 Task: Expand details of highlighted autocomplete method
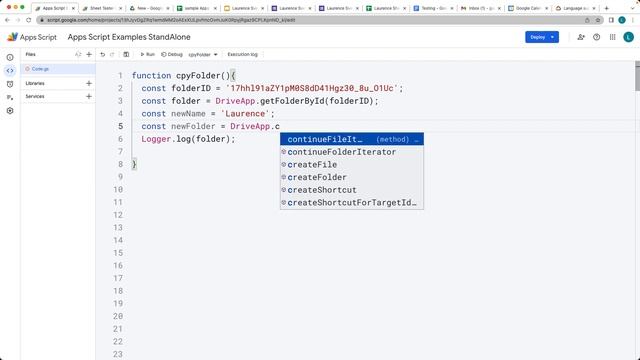pyautogui.click(x=417, y=139)
